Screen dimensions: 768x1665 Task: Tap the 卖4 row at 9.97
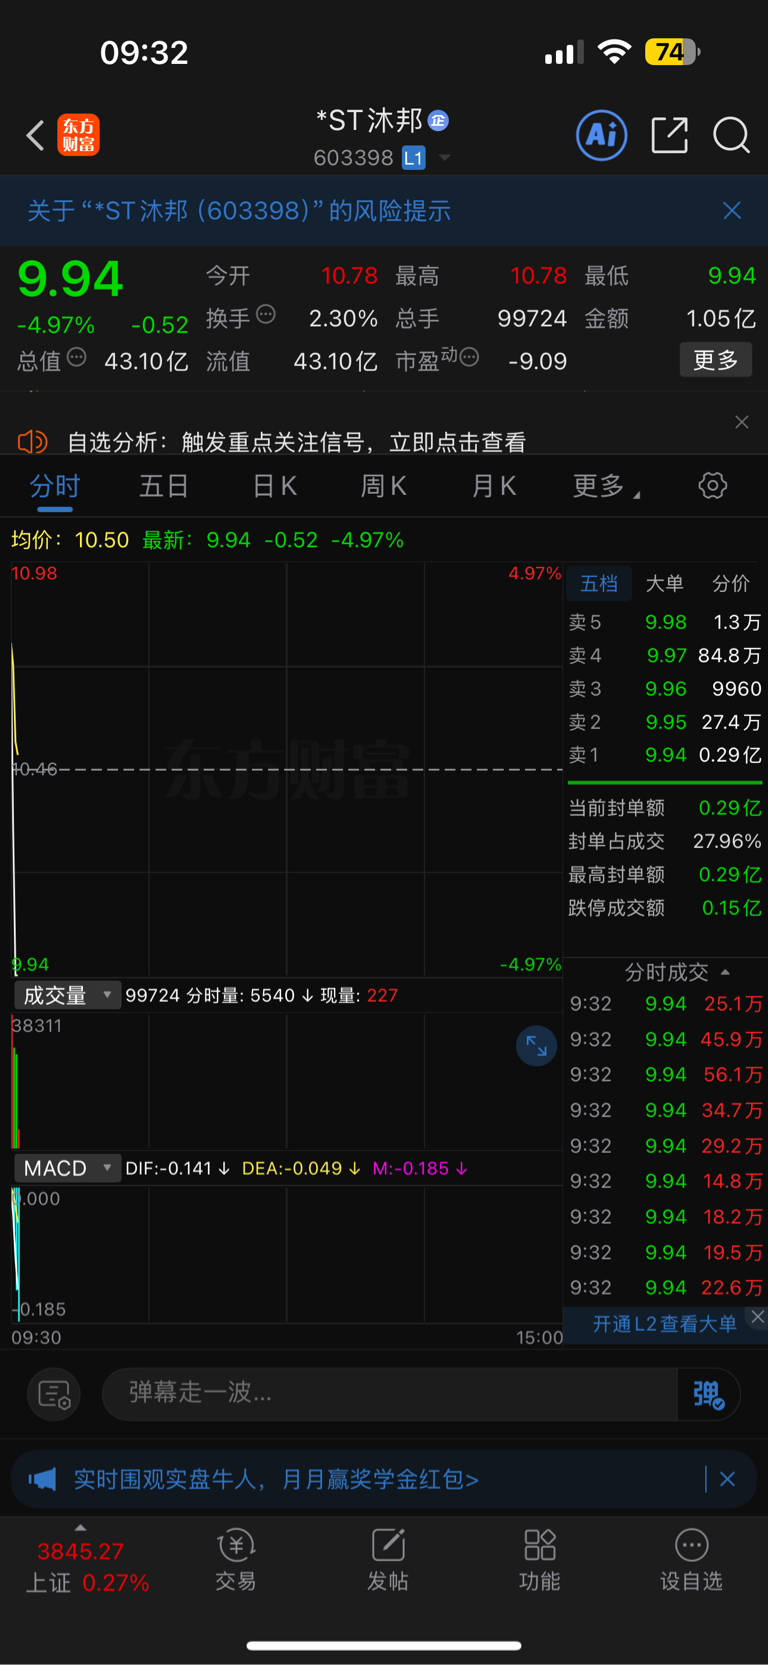(x=665, y=655)
